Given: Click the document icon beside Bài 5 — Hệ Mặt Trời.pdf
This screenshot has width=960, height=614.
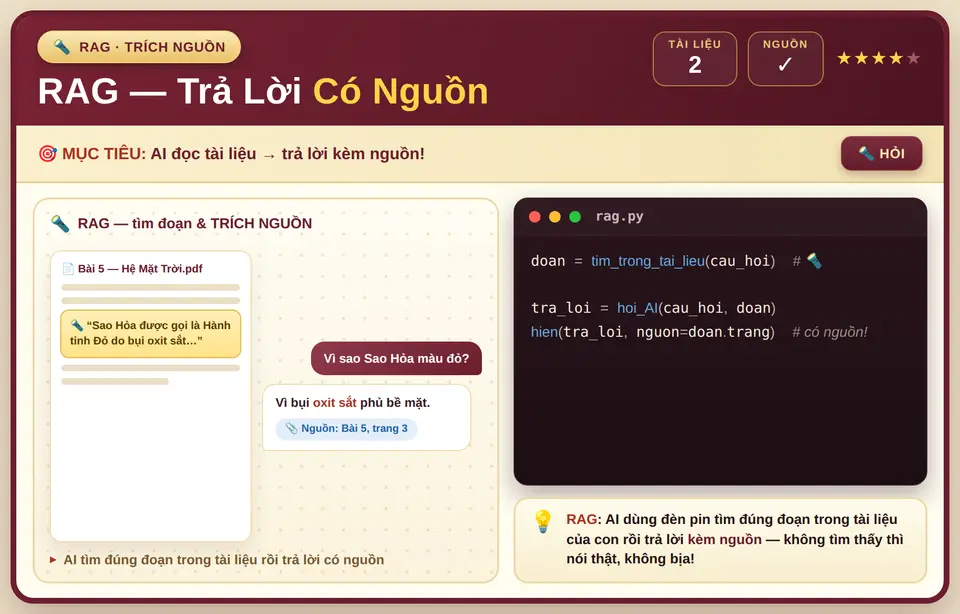Looking at the screenshot, I should (x=68, y=269).
